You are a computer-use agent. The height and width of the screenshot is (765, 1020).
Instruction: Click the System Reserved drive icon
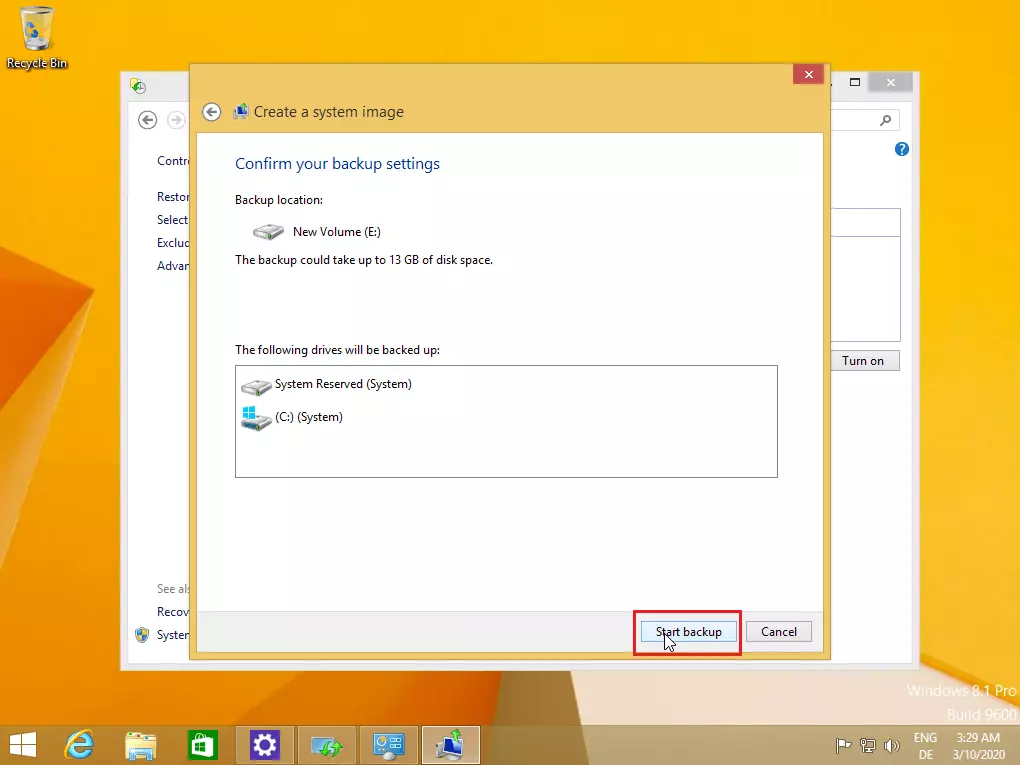click(x=256, y=386)
